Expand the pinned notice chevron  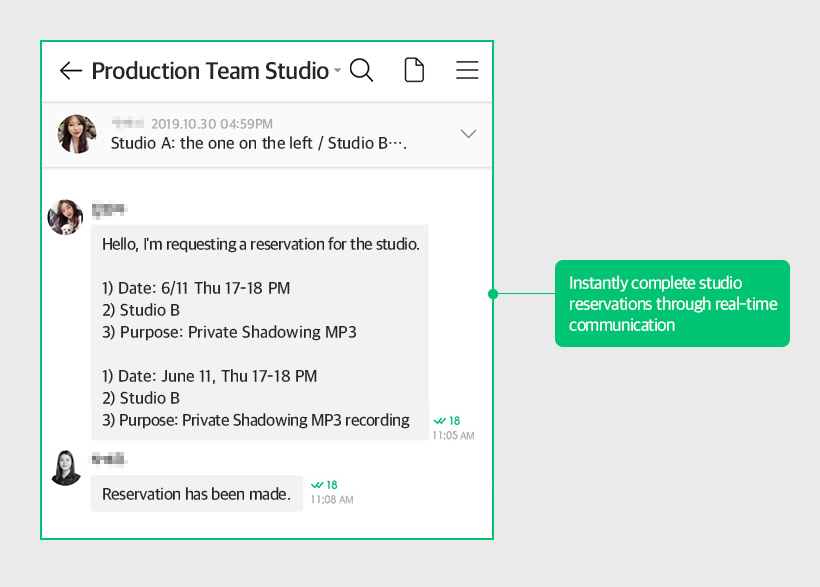coord(468,134)
